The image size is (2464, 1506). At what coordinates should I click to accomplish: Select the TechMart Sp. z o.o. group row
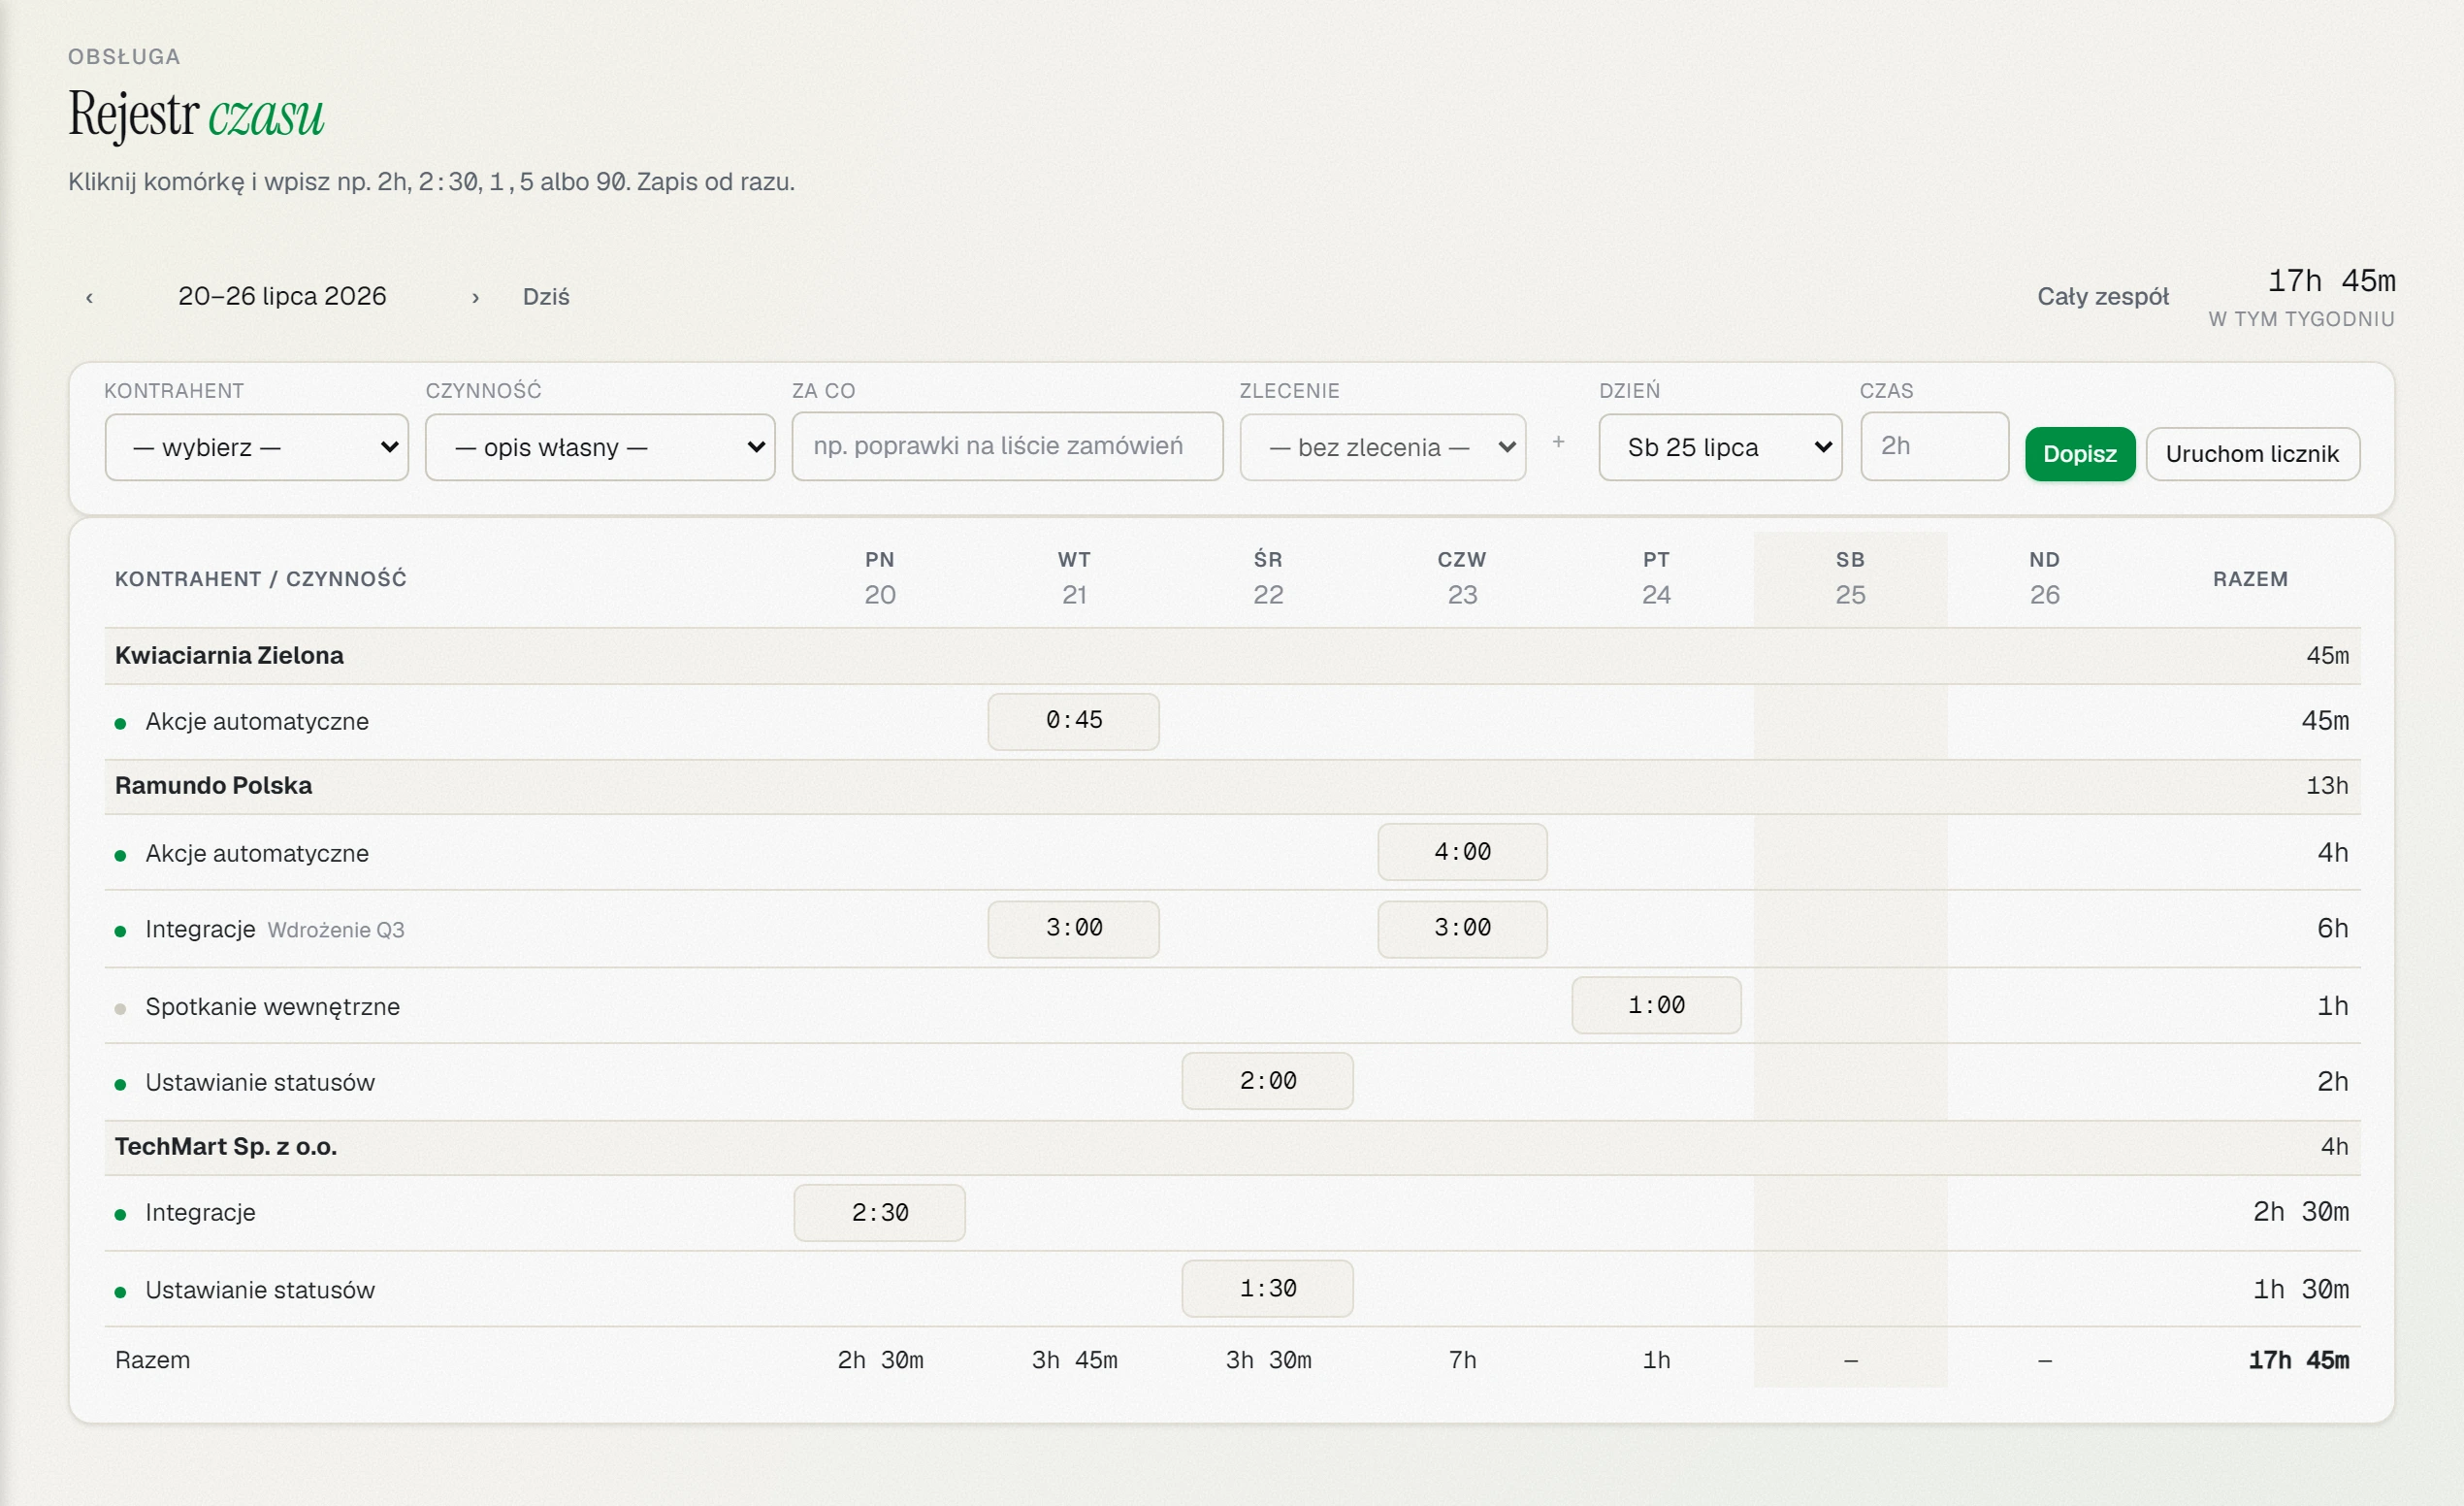(x=1232, y=1147)
